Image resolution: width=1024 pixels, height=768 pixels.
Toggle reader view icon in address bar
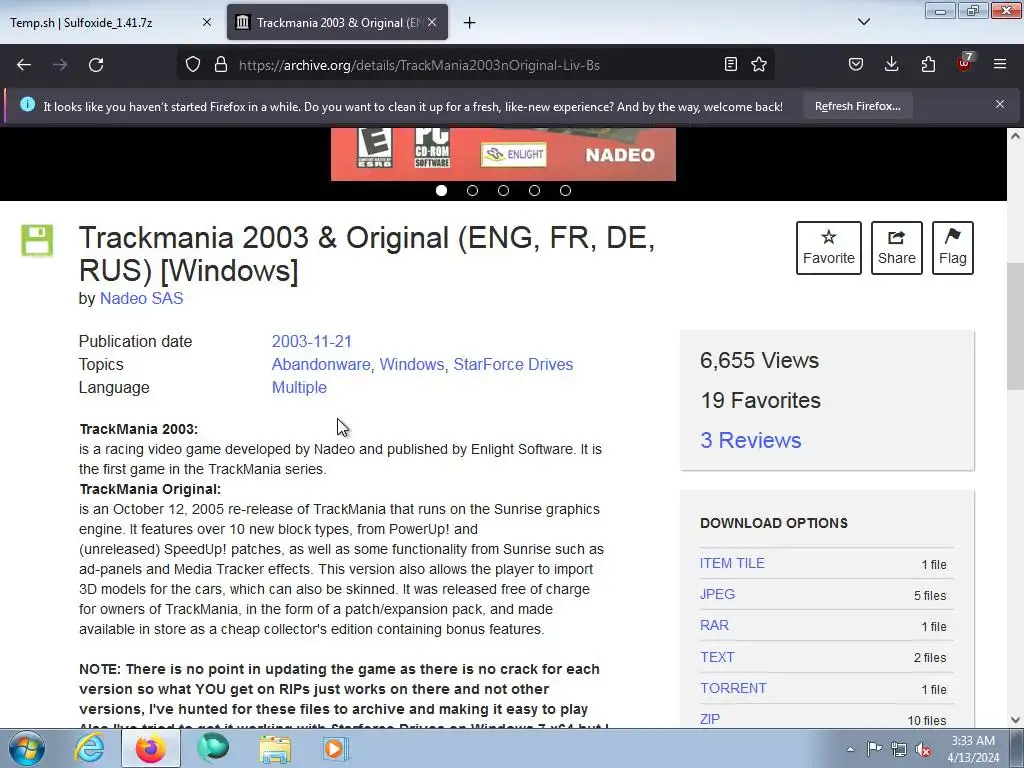point(731,65)
